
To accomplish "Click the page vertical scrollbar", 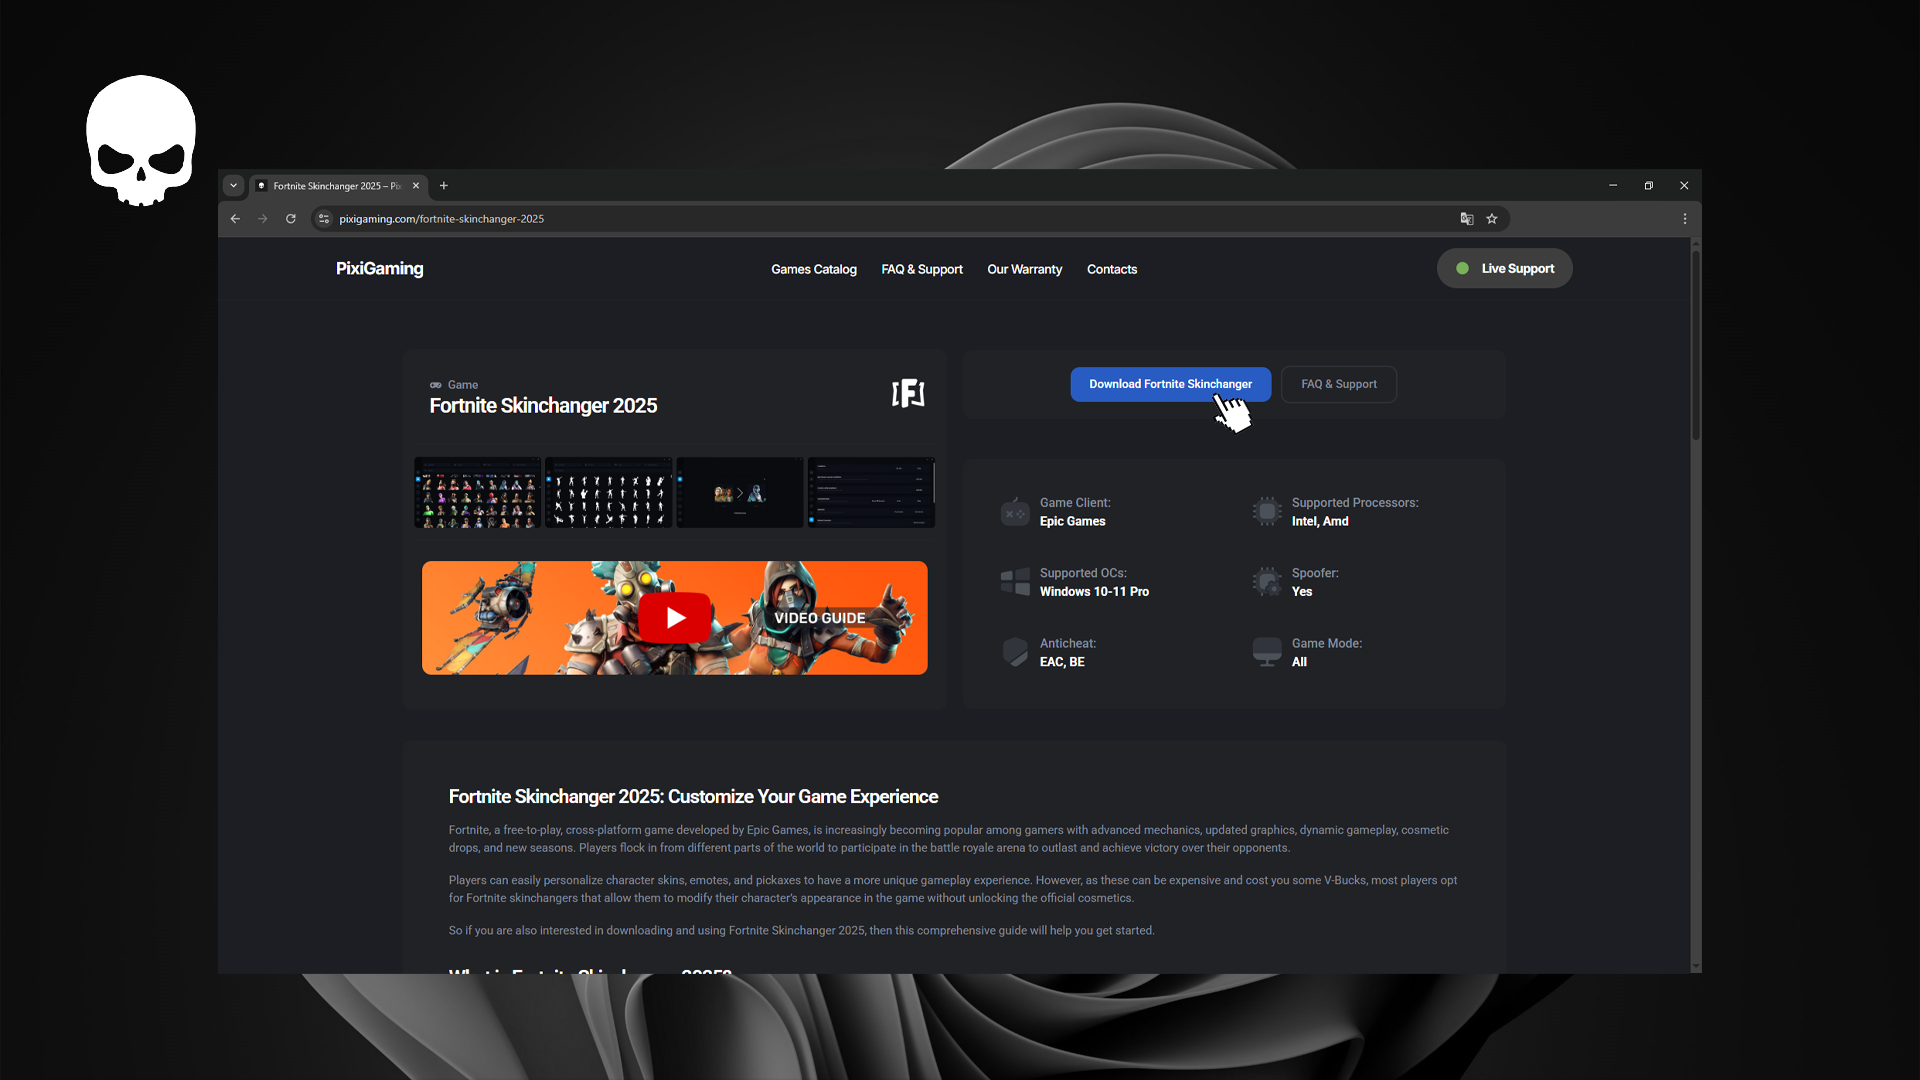I will pos(1695,345).
